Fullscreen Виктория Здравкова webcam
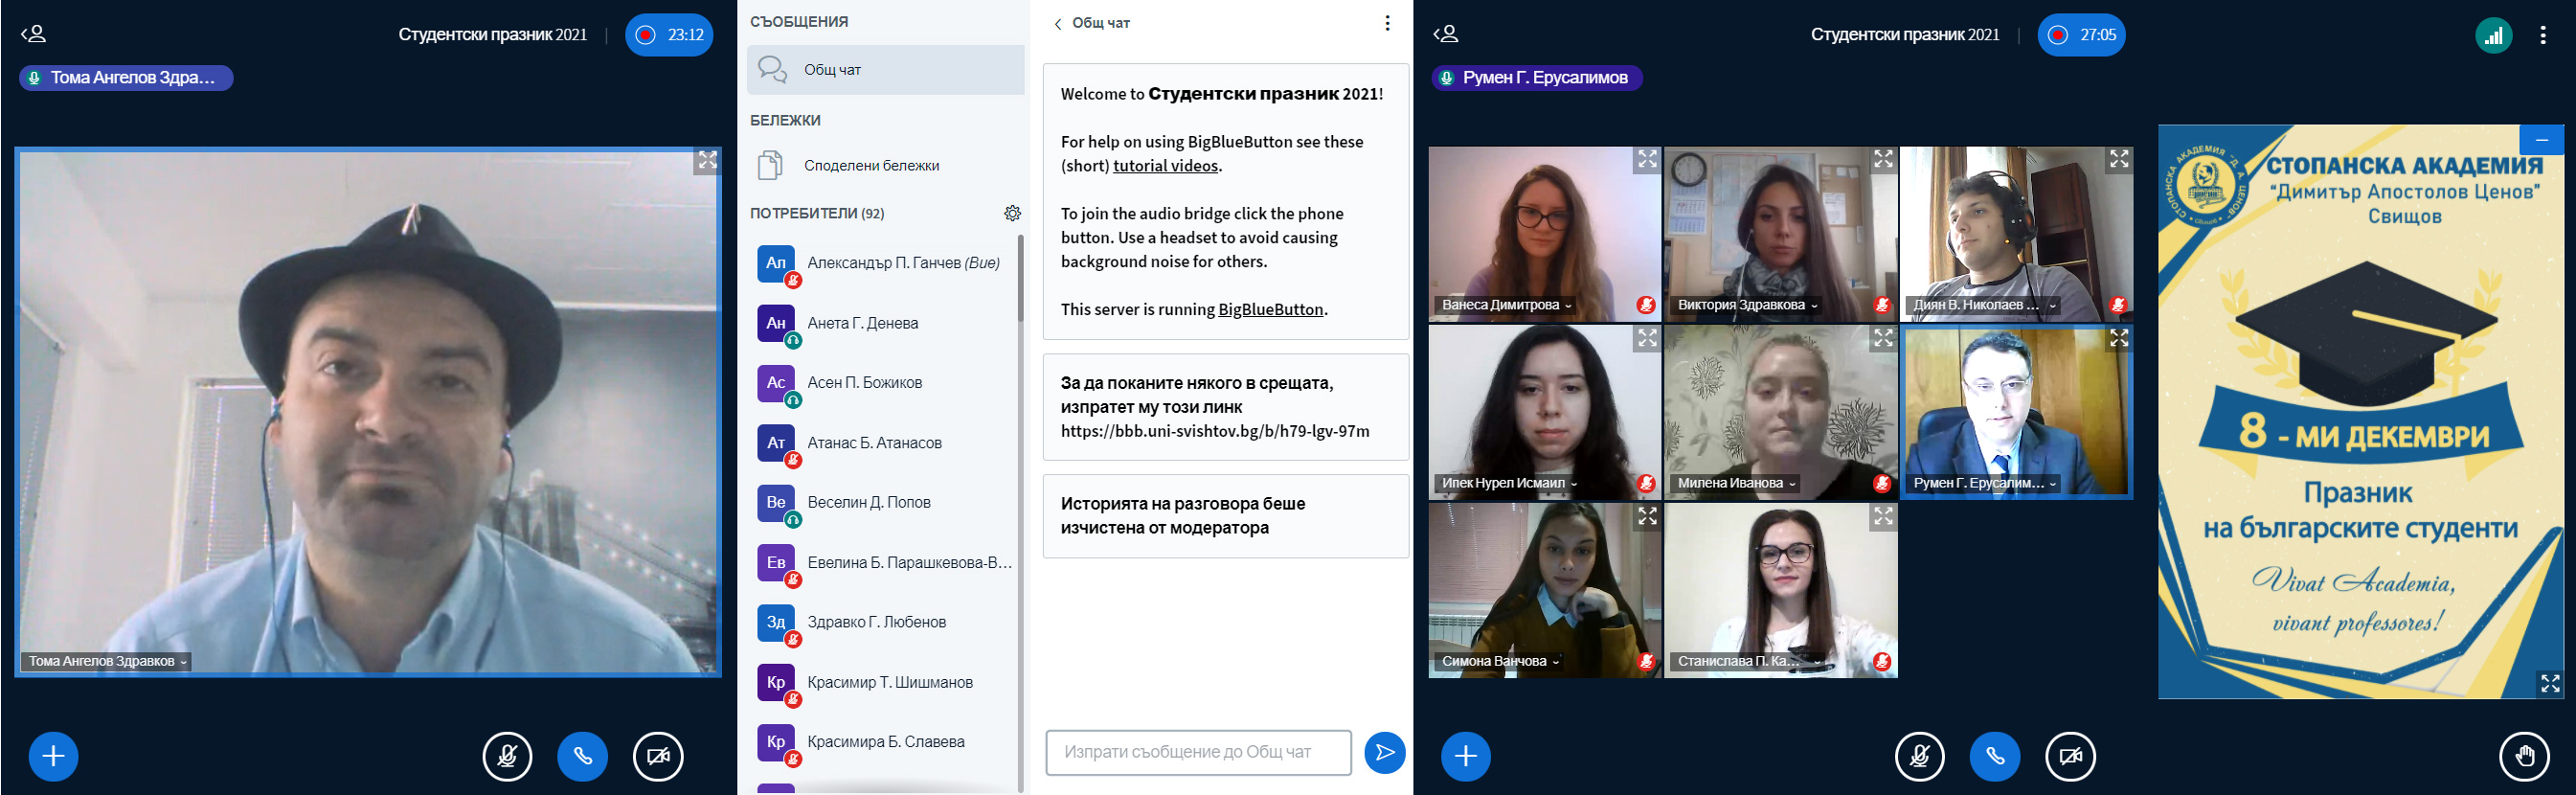This screenshot has width=2576, height=795. pos(1883,159)
